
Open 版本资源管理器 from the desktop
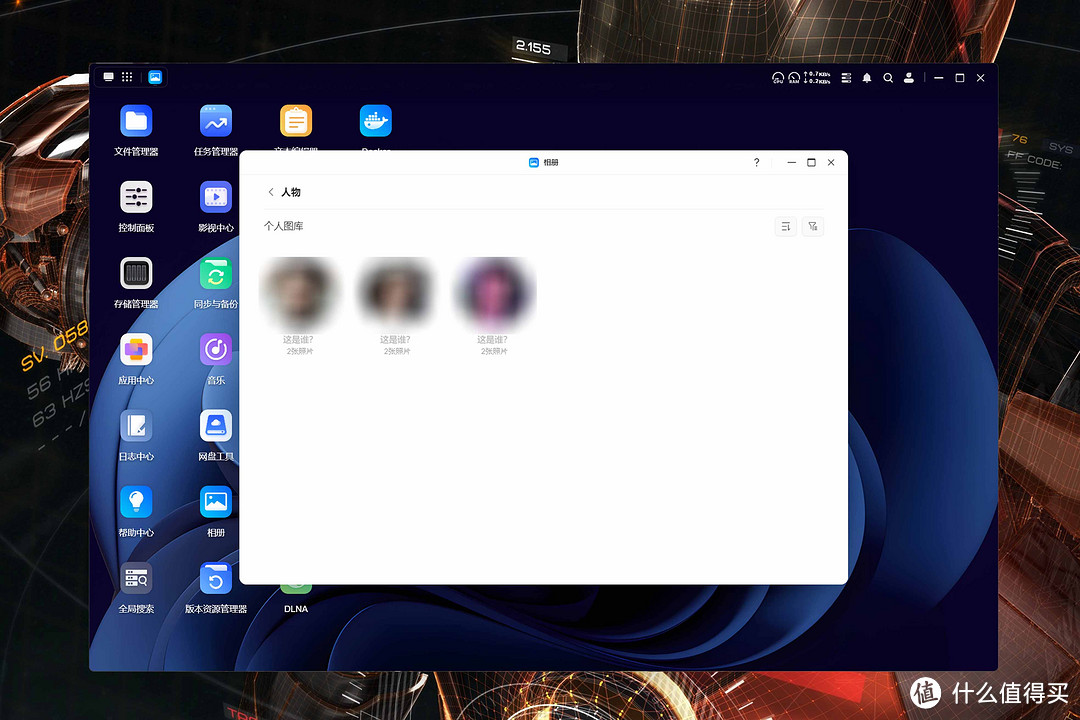[215, 578]
